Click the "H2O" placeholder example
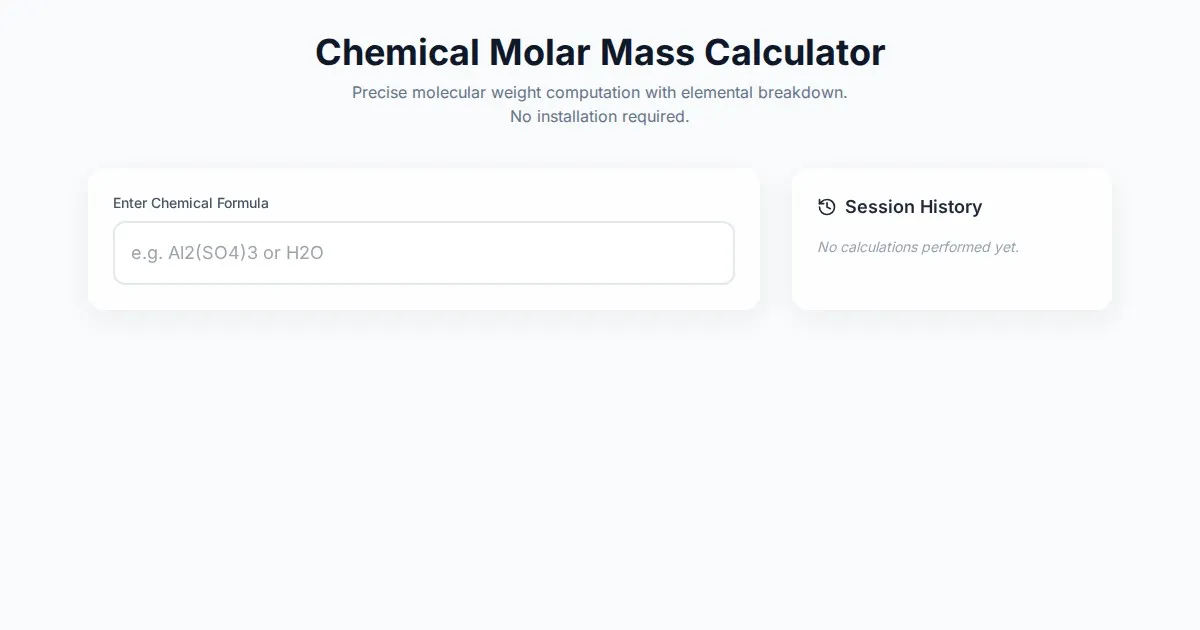 305,253
